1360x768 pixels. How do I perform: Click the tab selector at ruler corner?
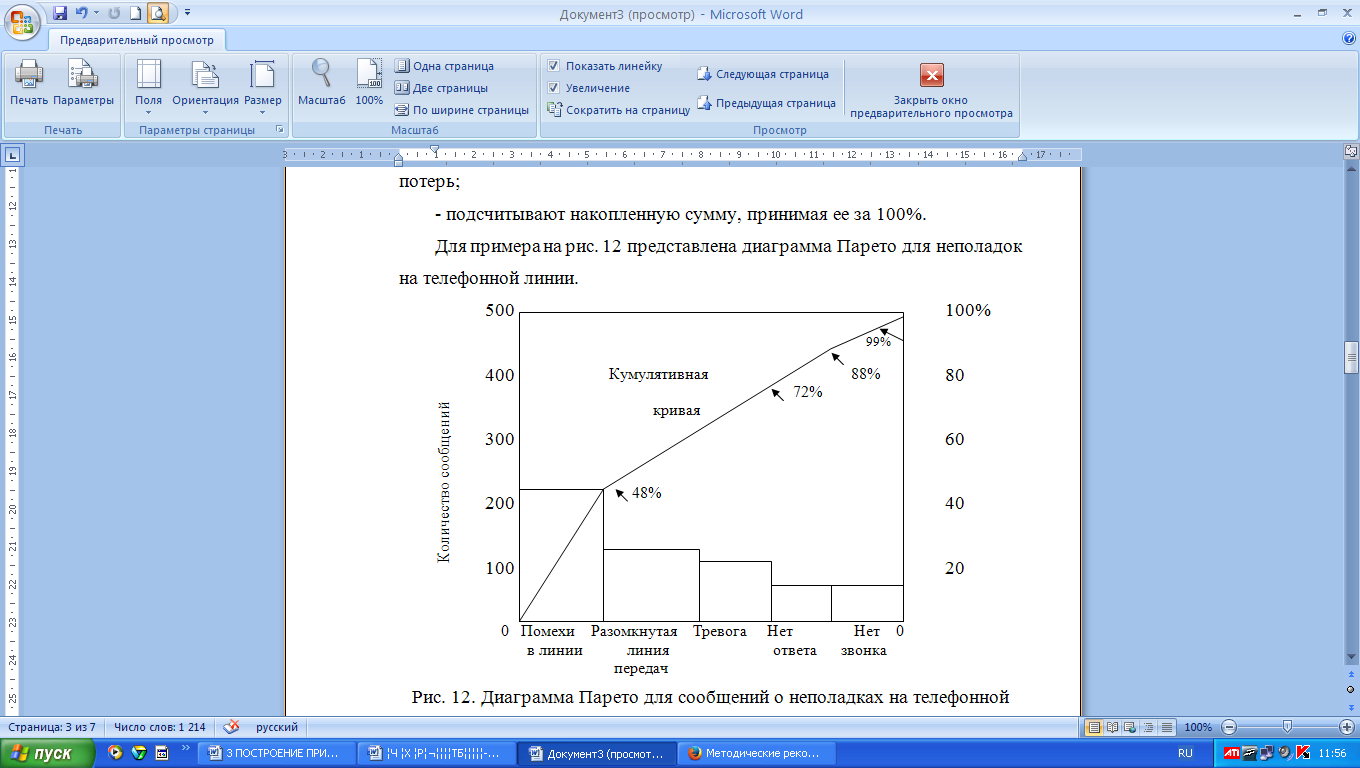coord(13,155)
